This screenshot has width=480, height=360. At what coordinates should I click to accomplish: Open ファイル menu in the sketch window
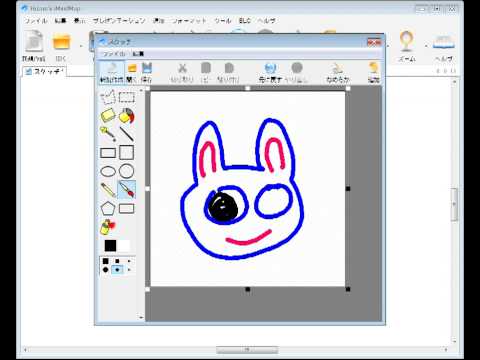(x=113, y=54)
